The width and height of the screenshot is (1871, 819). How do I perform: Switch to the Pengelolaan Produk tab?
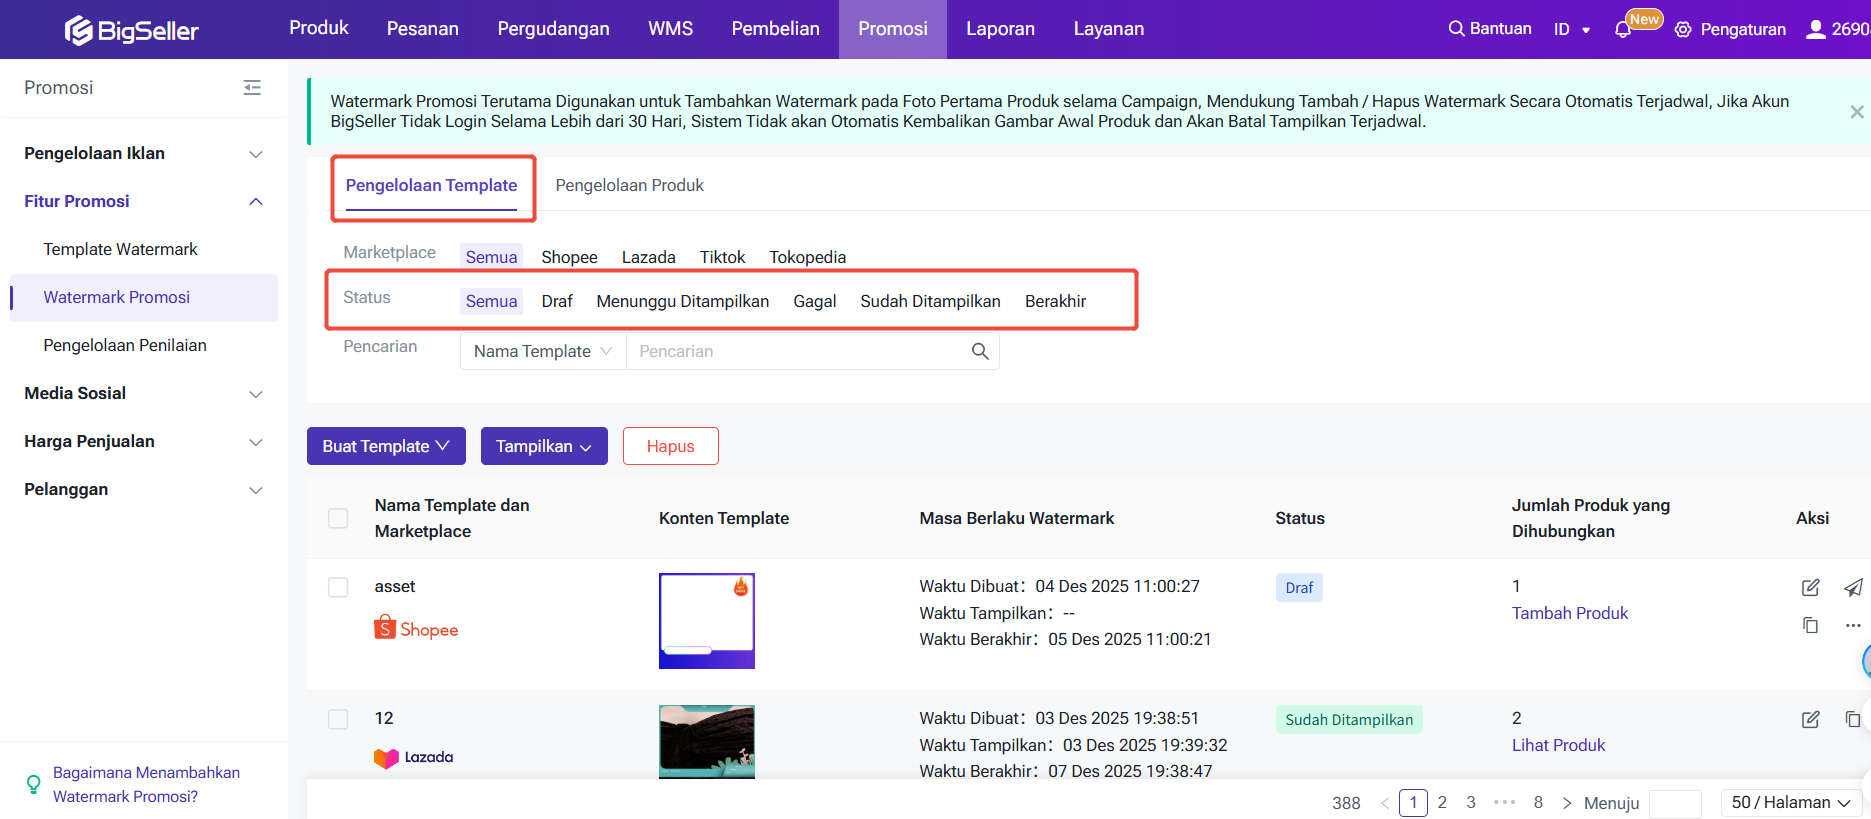click(x=629, y=185)
